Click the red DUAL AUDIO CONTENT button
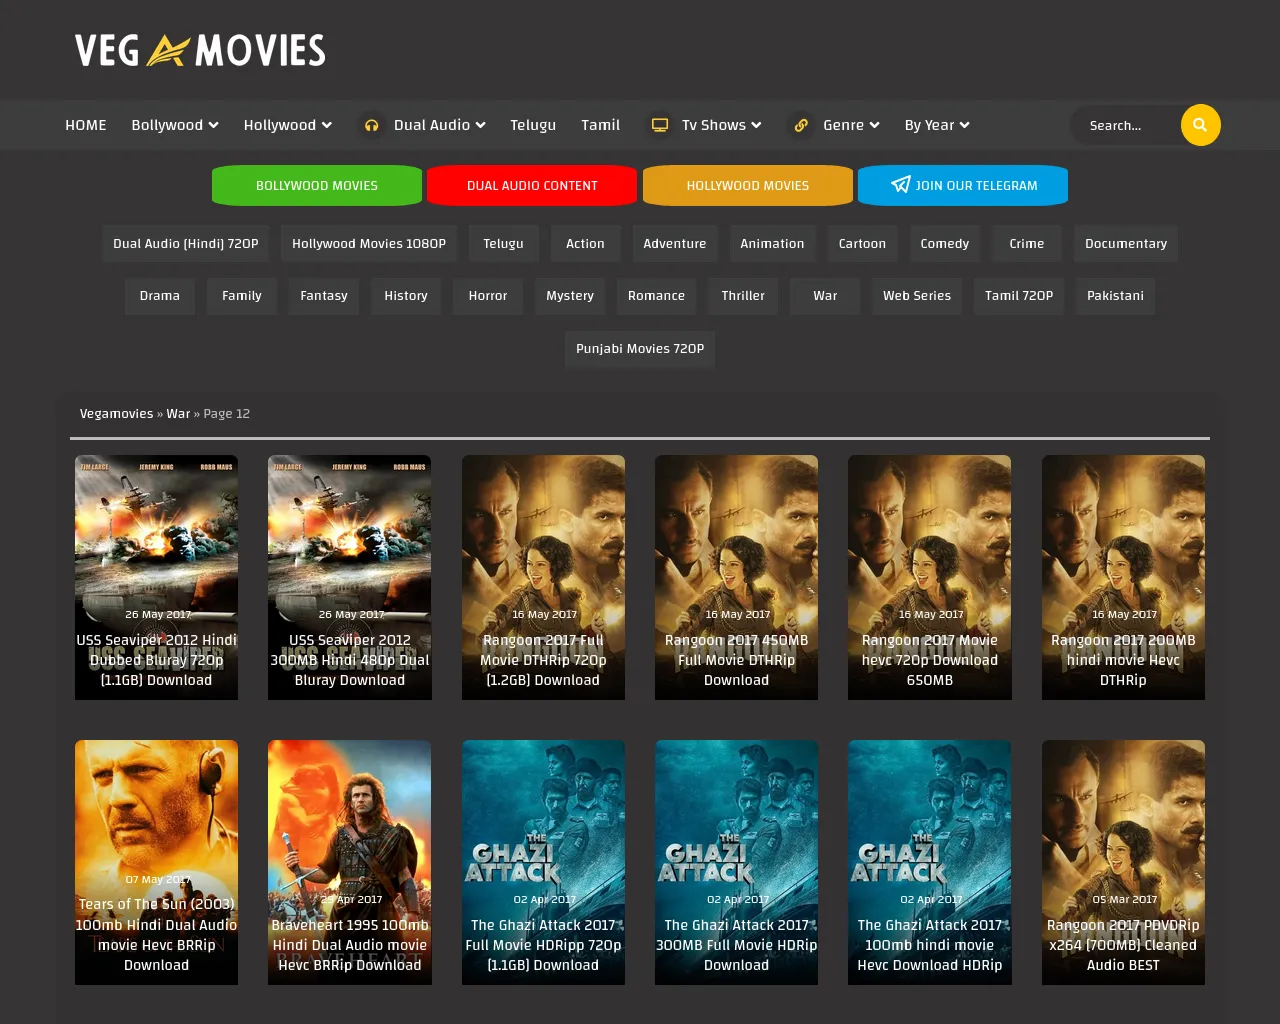 [532, 185]
